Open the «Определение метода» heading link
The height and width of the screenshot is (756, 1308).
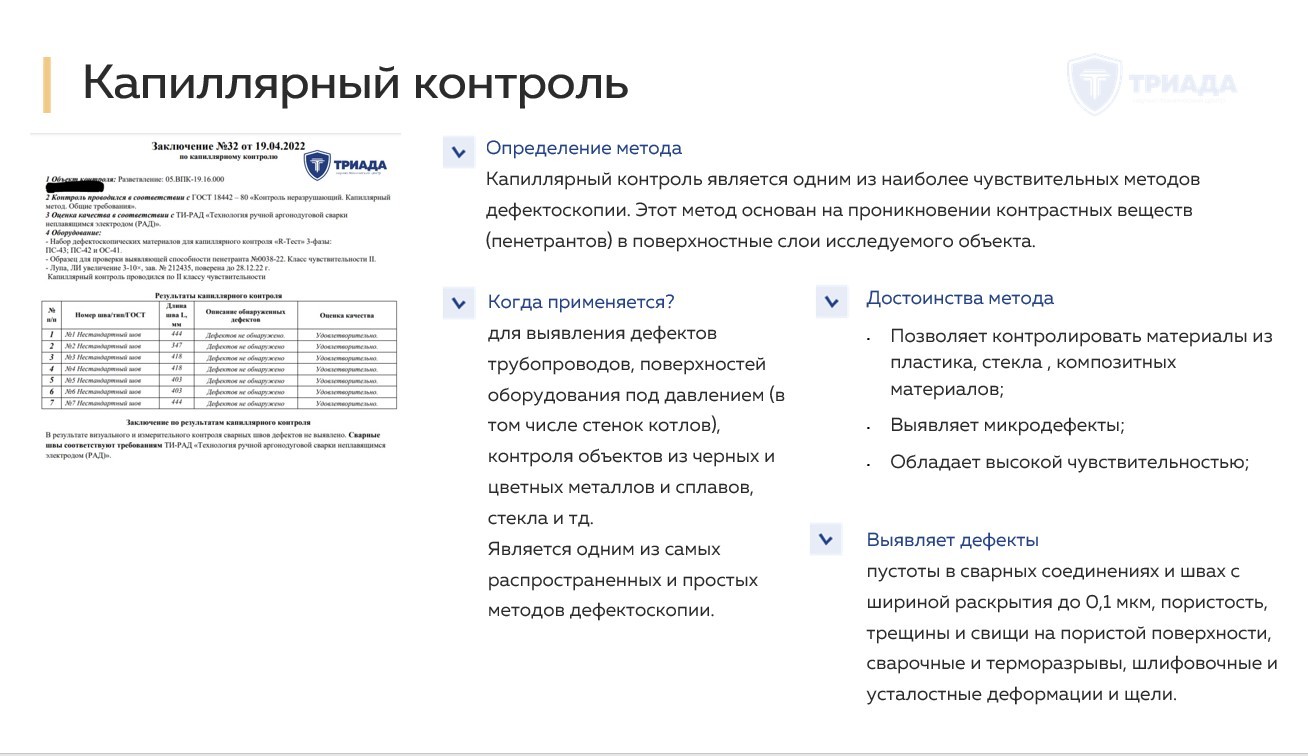point(583,148)
